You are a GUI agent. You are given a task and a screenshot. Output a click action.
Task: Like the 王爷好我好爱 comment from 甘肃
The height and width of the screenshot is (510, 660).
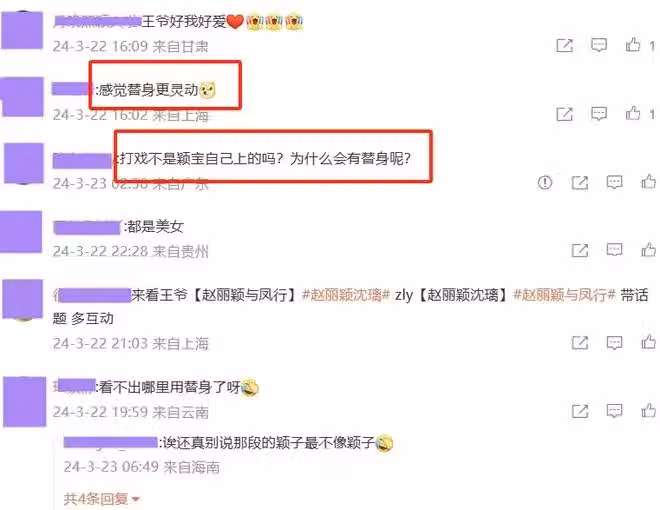pos(633,45)
